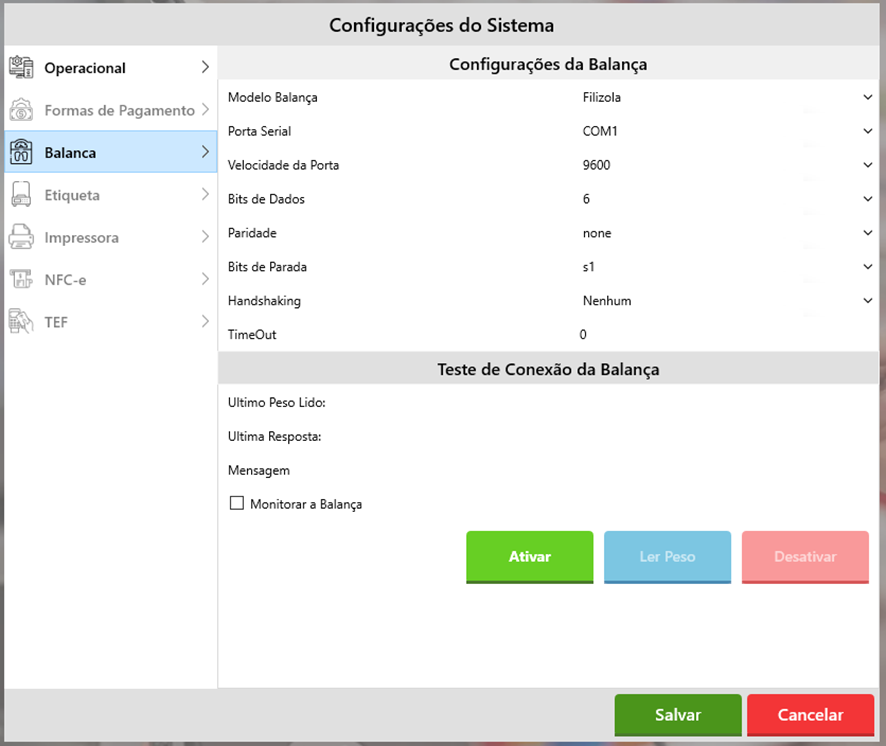Click the Balanca scale icon
Image resolution: width=886 pixels, height=746 pixels.
[x=21, y=152]
